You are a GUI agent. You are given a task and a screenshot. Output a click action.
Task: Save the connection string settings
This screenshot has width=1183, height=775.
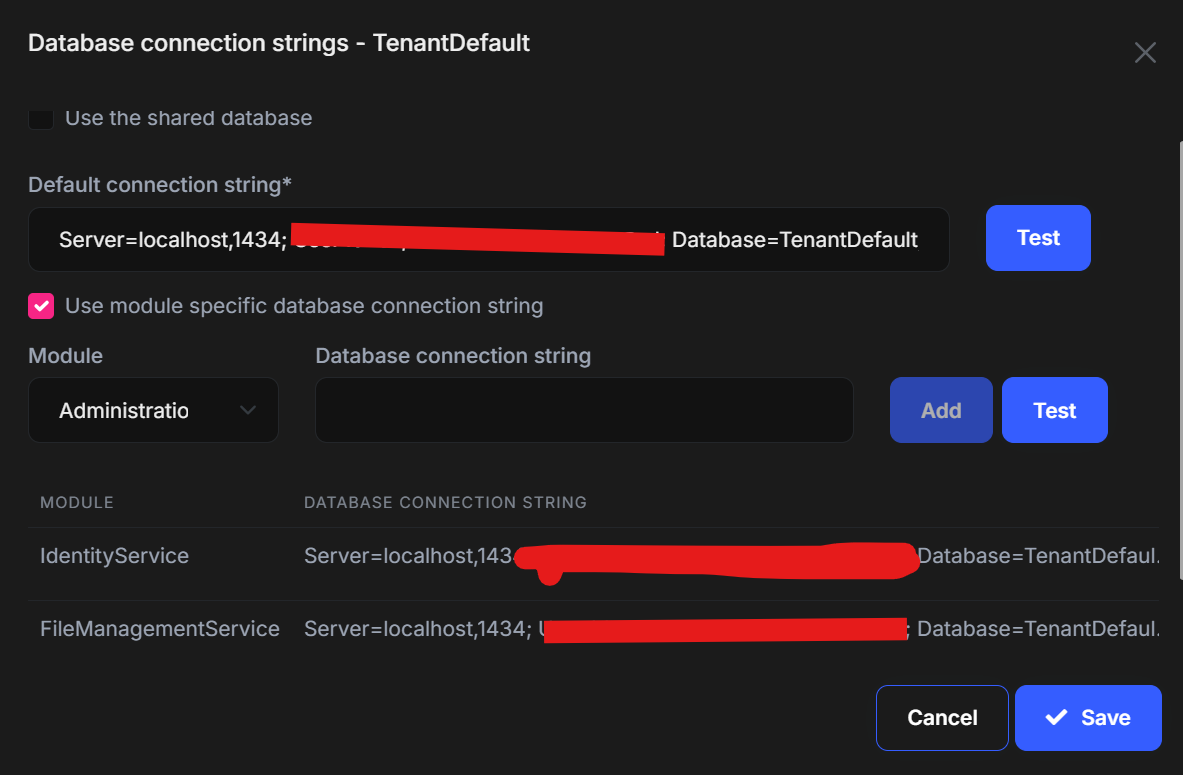click(1088, 717)
